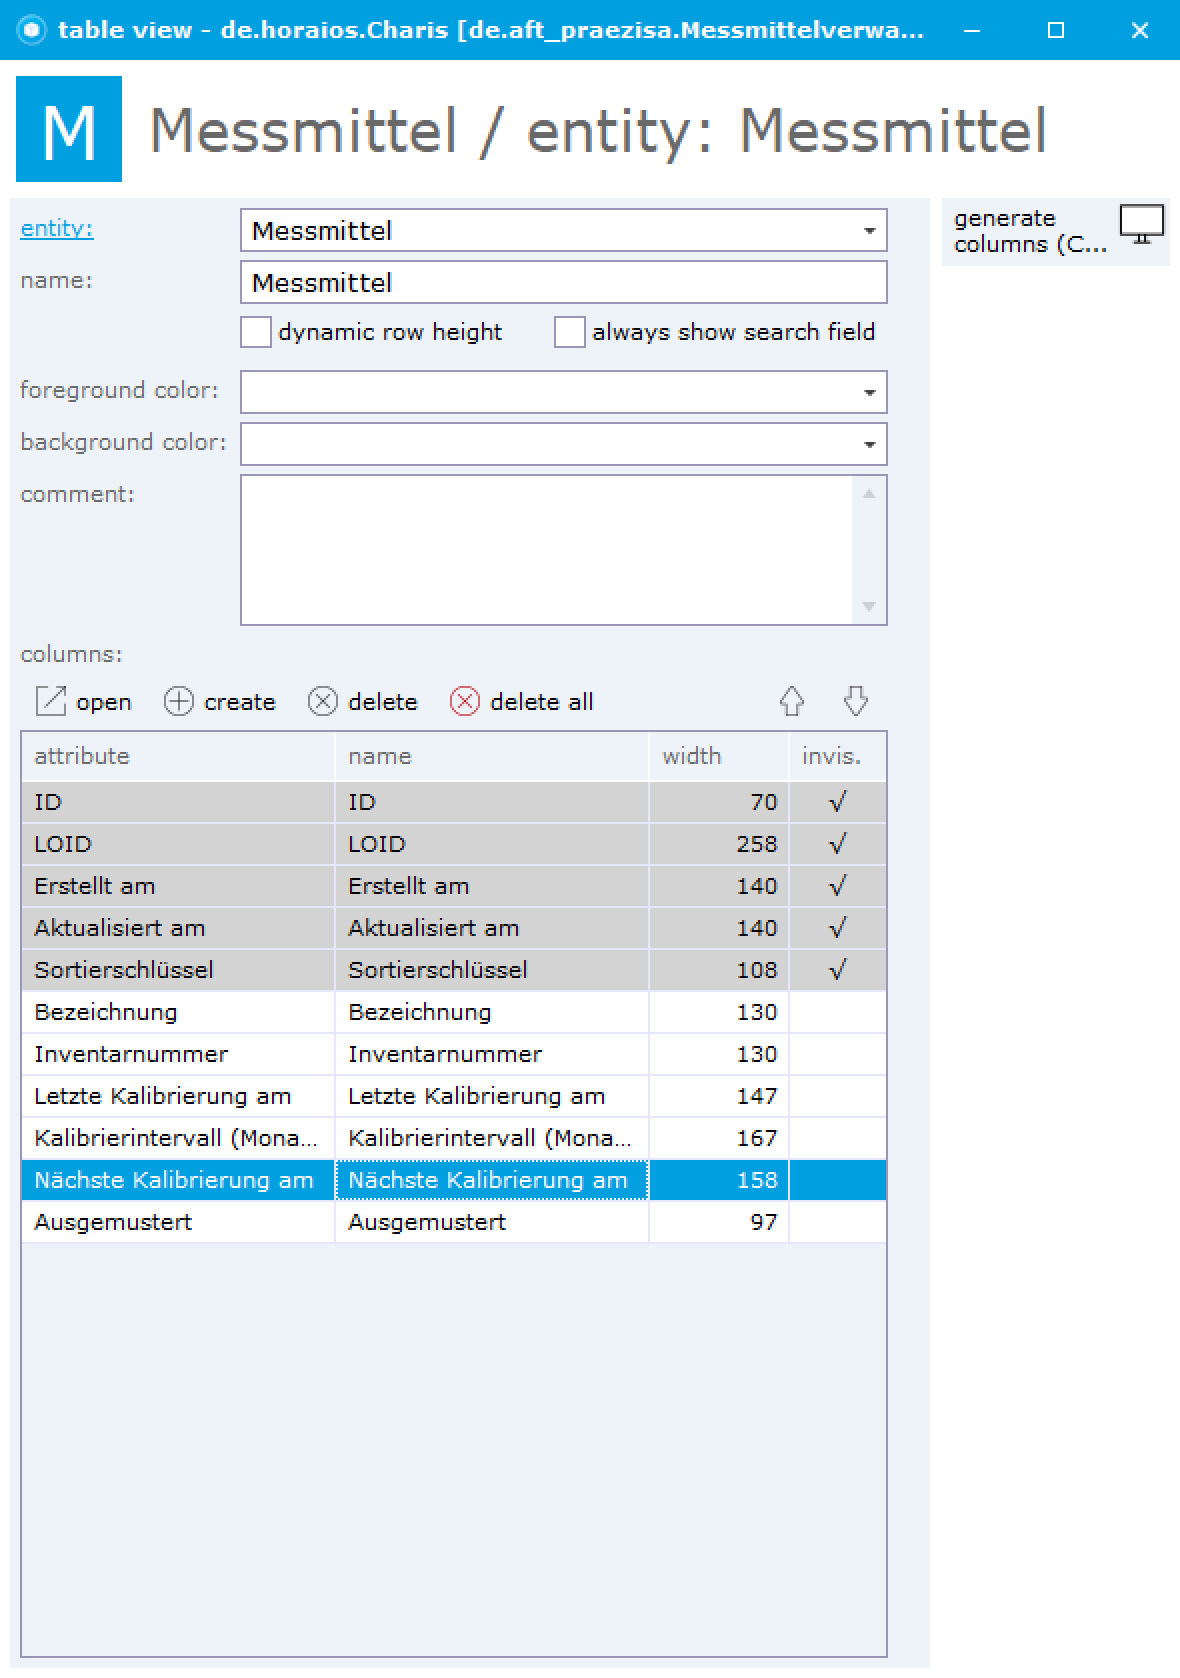Open the entity dropdown arrow
The width and height of the screenshot is (1180, 1678).
tap(870, 231)
